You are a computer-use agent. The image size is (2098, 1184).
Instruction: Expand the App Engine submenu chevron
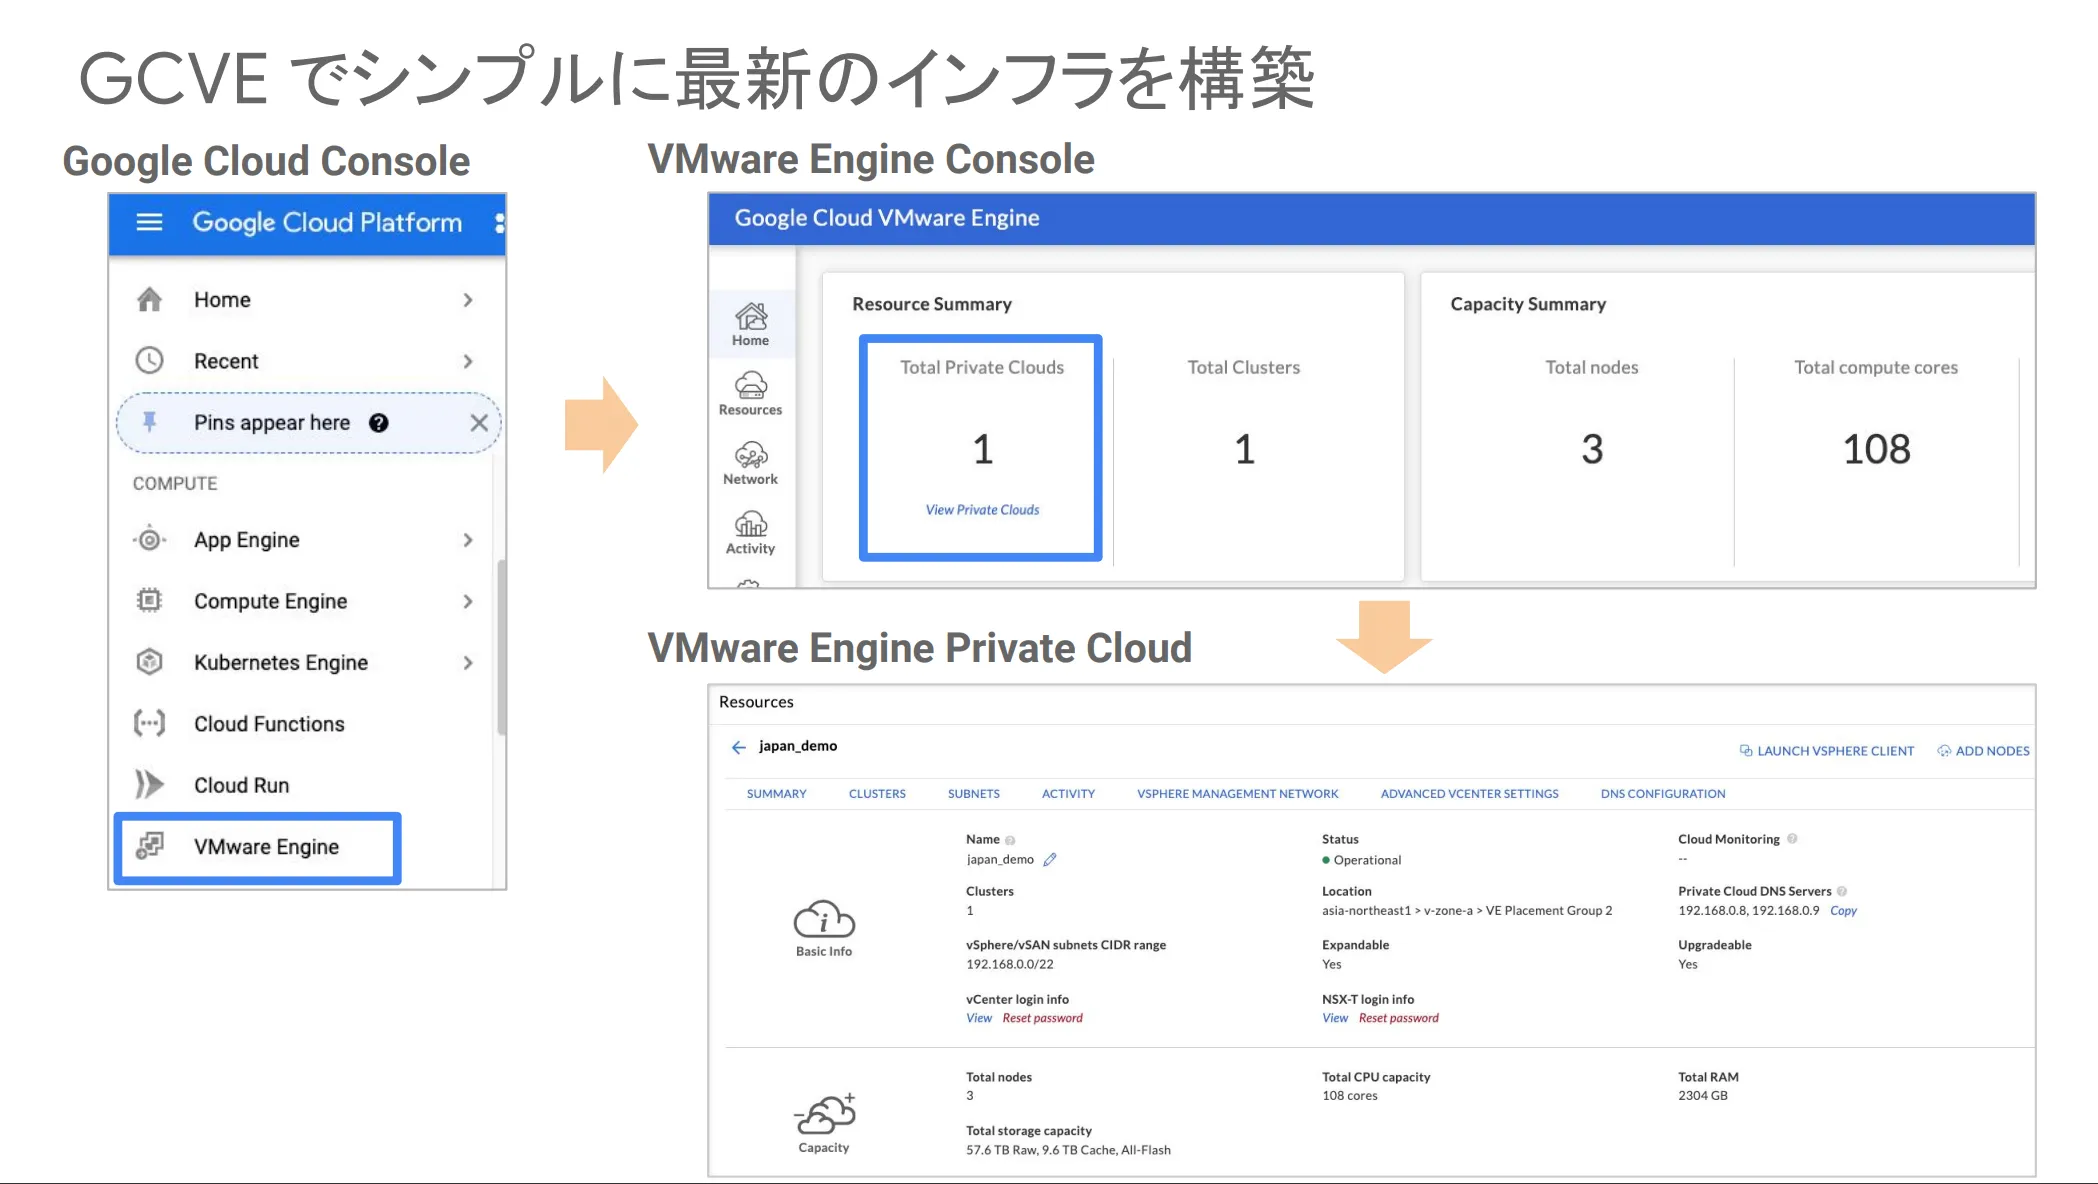pyautogui.click(x=468, y=540)
